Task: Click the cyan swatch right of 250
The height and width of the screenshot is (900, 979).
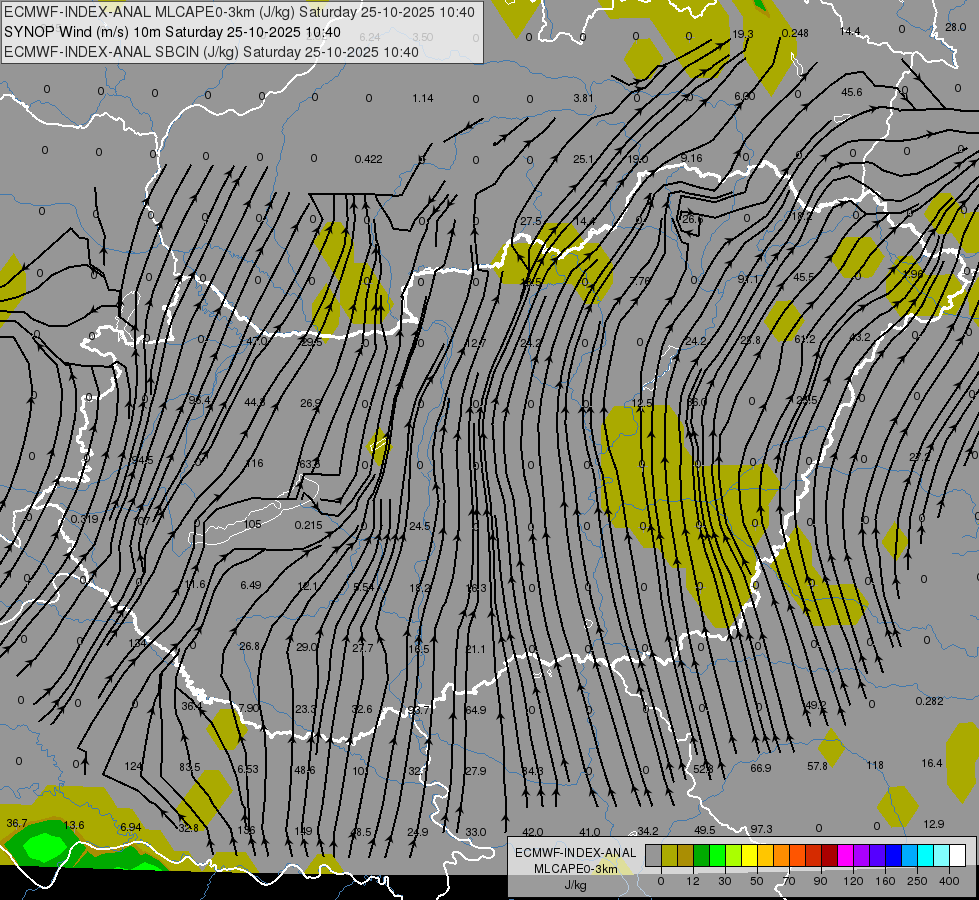Action: coord(926,856)
